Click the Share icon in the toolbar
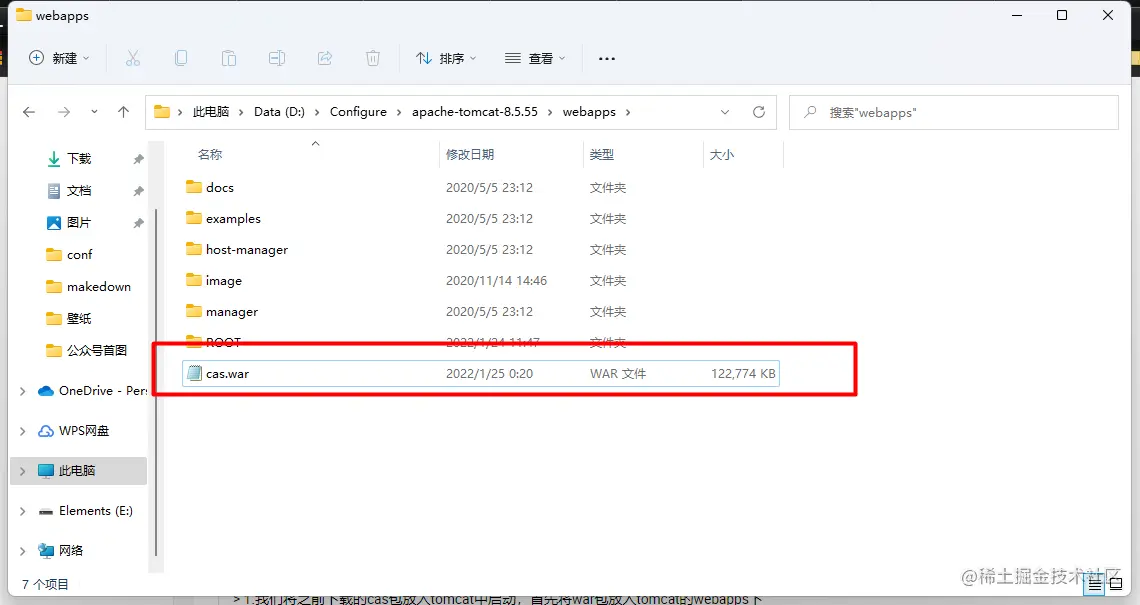Viewport: 1140px width, 605px height. coord(325,58)
